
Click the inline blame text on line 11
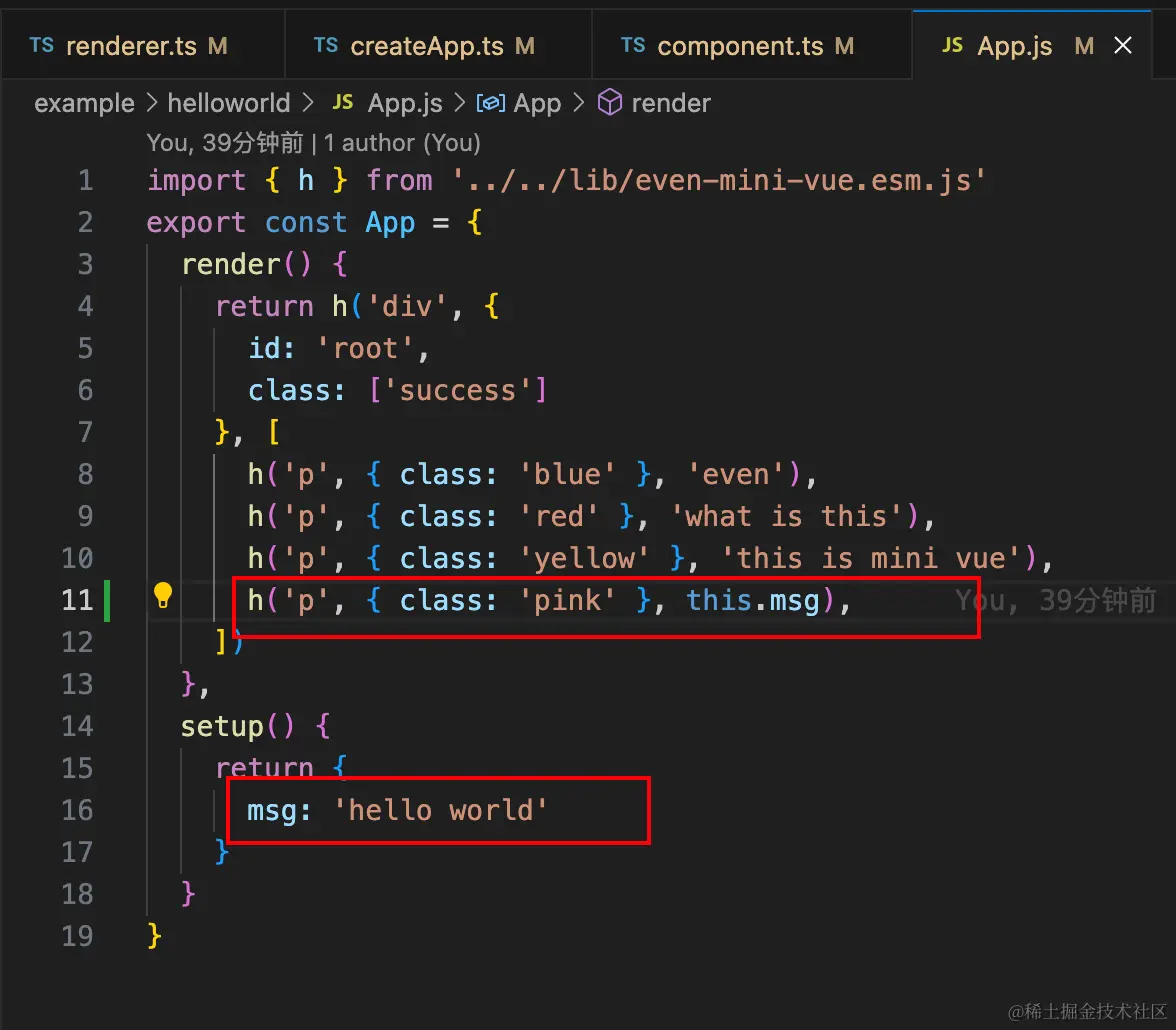[x=1055, y=601]
